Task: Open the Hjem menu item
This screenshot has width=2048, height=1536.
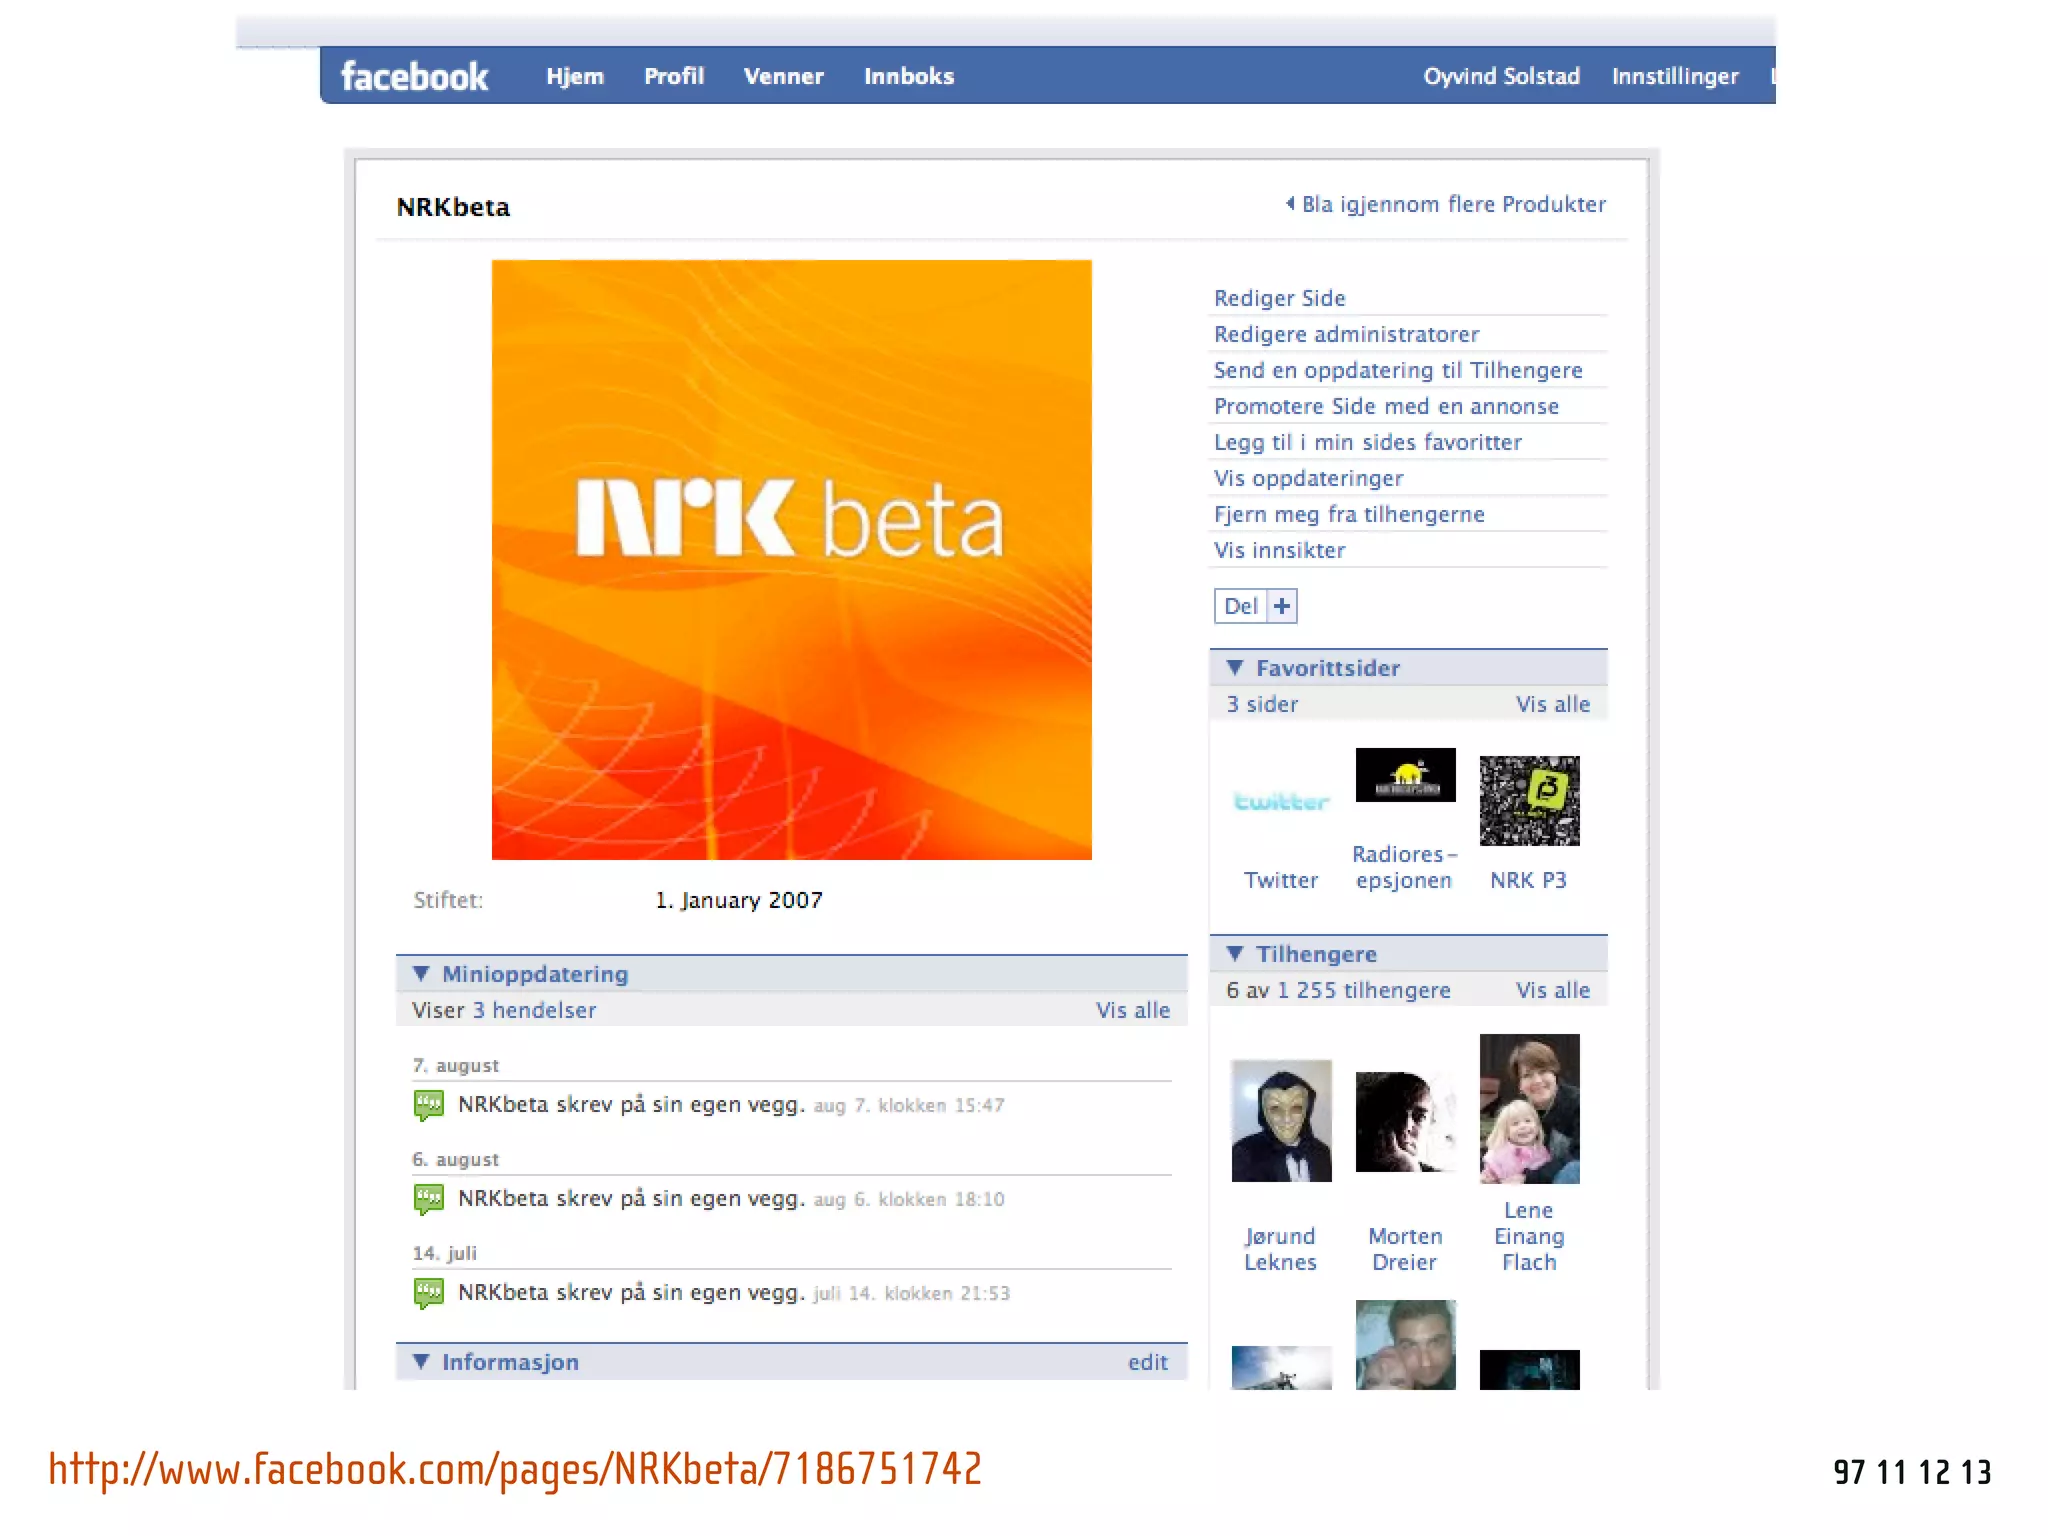Action: pos(575,76)
